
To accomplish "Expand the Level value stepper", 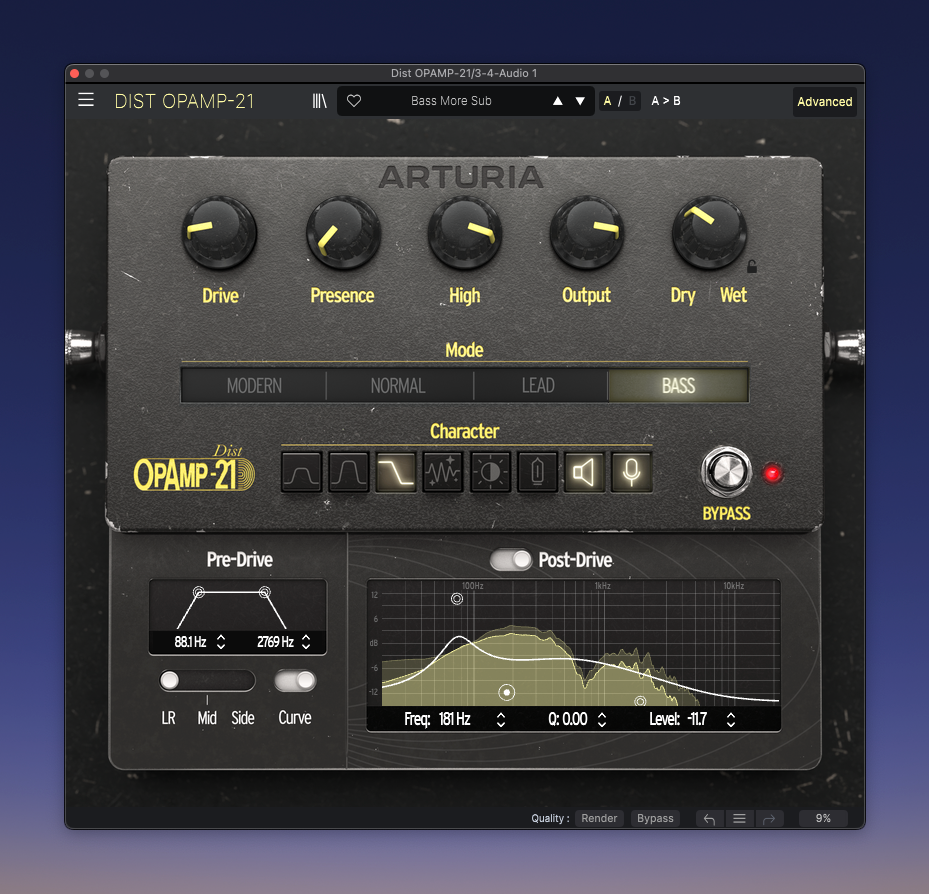I will 731,719.
